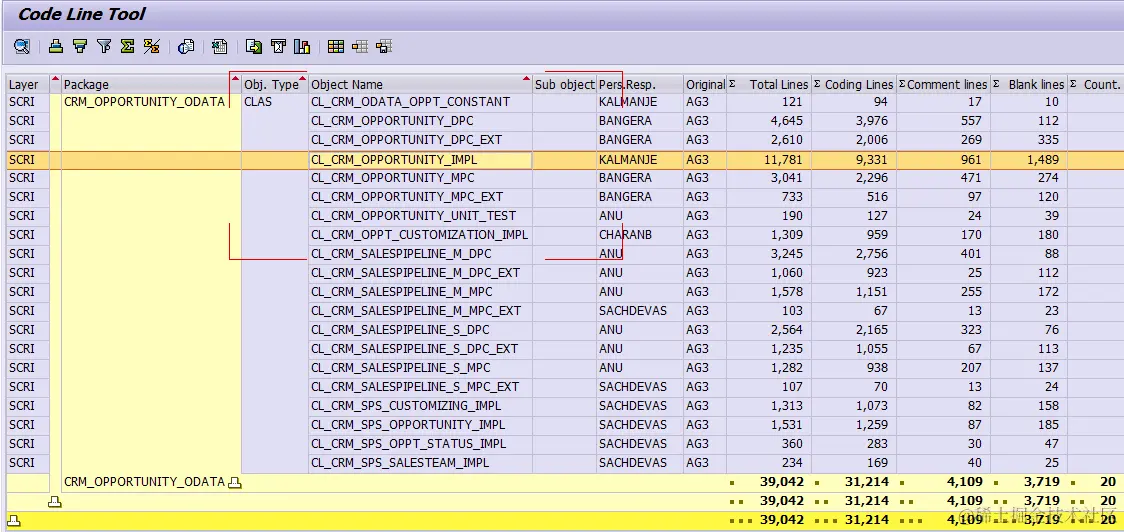Click the 557 comment lines value
1124x532 pixels.
point(943,120)
